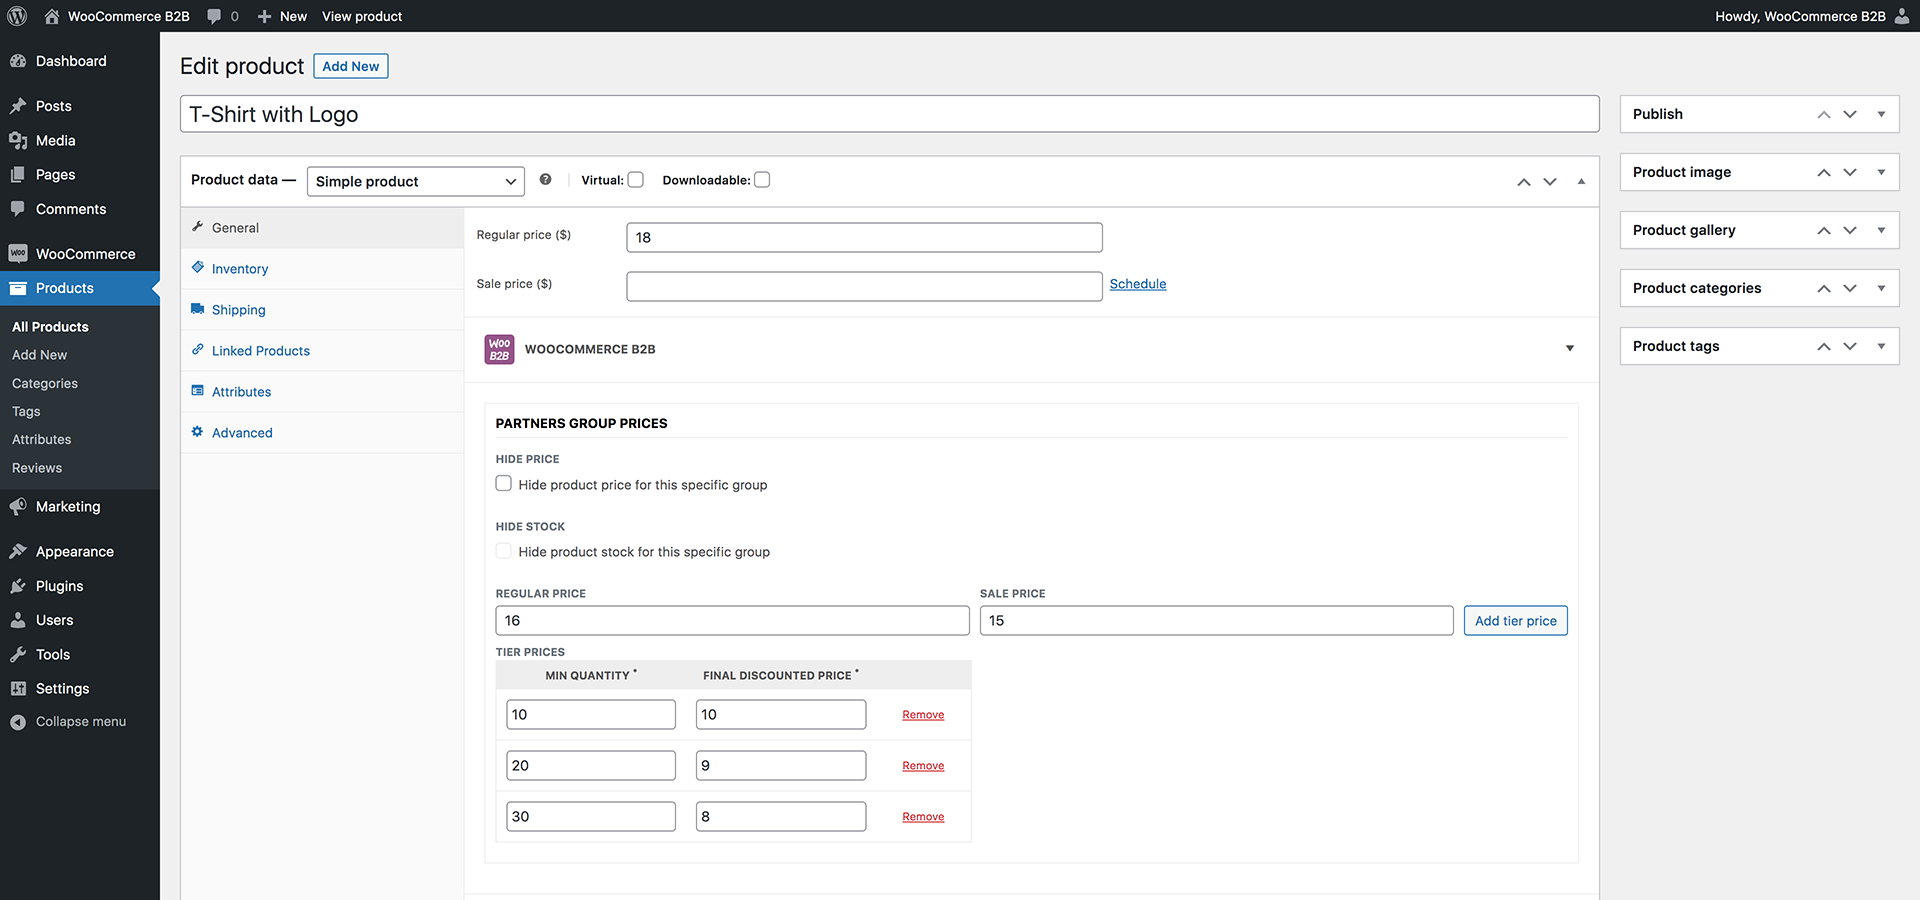The height and width of the screenshot is (900, 1920).
Task: Open the Simple product type dropdown
Action: (415, 181)
